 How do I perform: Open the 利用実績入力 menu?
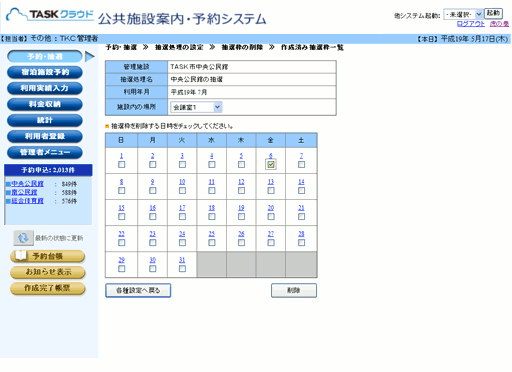pyautogui.click(x=45, y=88)
